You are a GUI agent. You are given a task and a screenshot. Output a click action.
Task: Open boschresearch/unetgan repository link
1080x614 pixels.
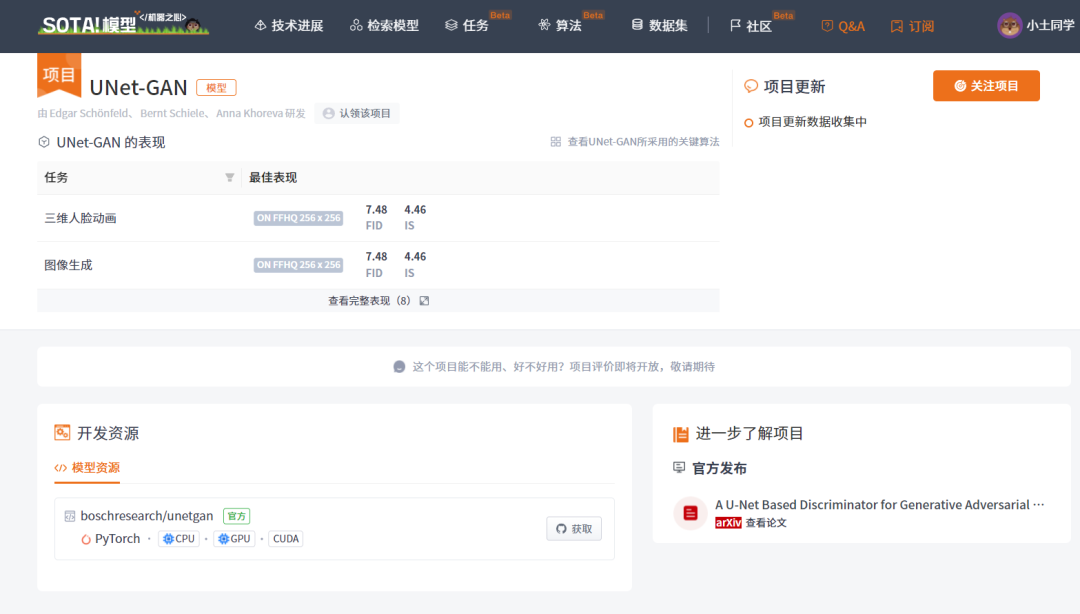[147, 515]
